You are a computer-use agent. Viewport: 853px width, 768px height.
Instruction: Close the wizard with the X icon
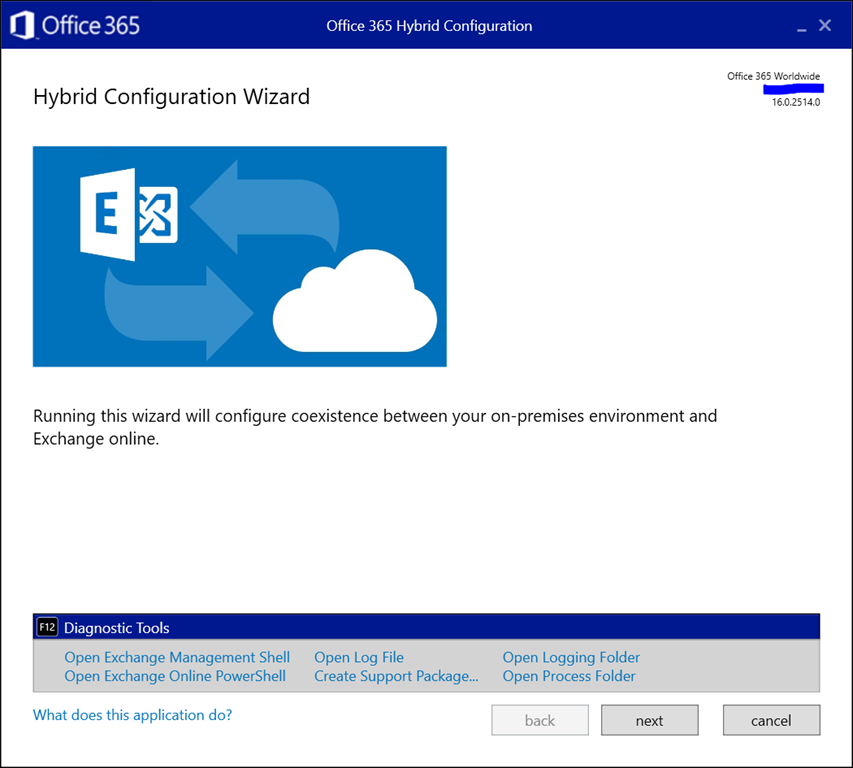[825, 26]
